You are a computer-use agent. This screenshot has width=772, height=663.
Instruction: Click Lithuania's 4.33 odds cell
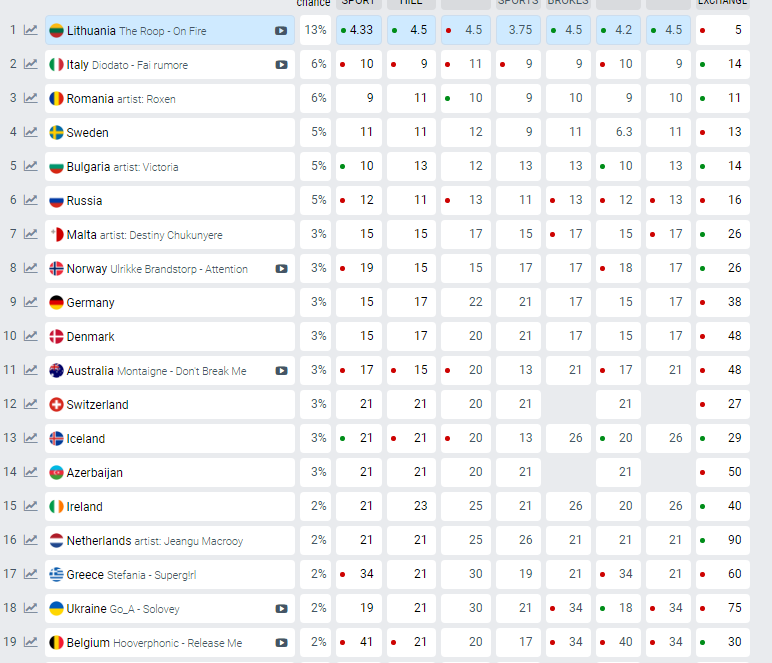pos(358,30)
